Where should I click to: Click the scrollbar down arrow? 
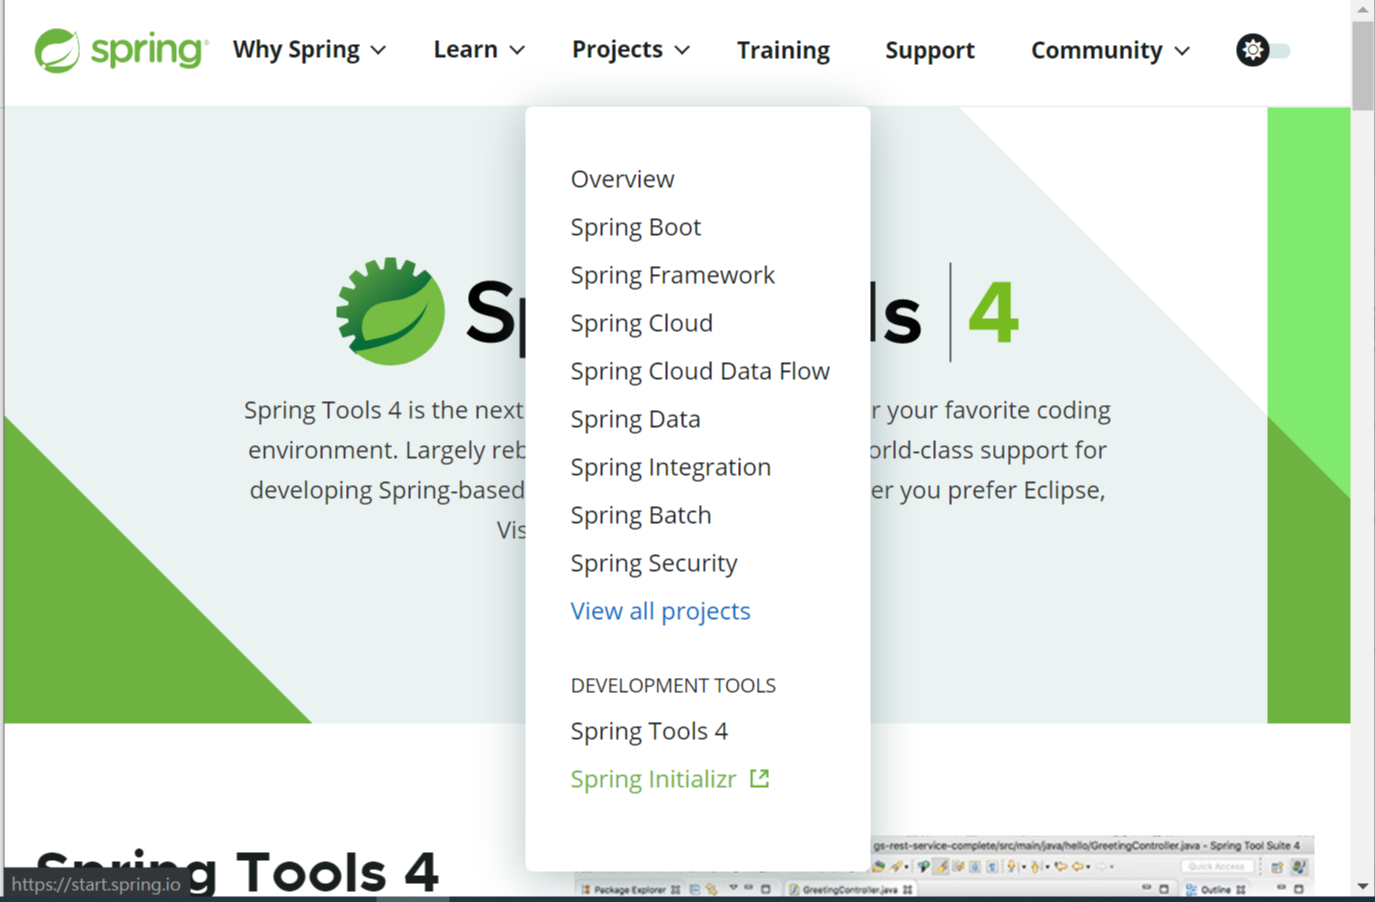tap(1363, 886)
